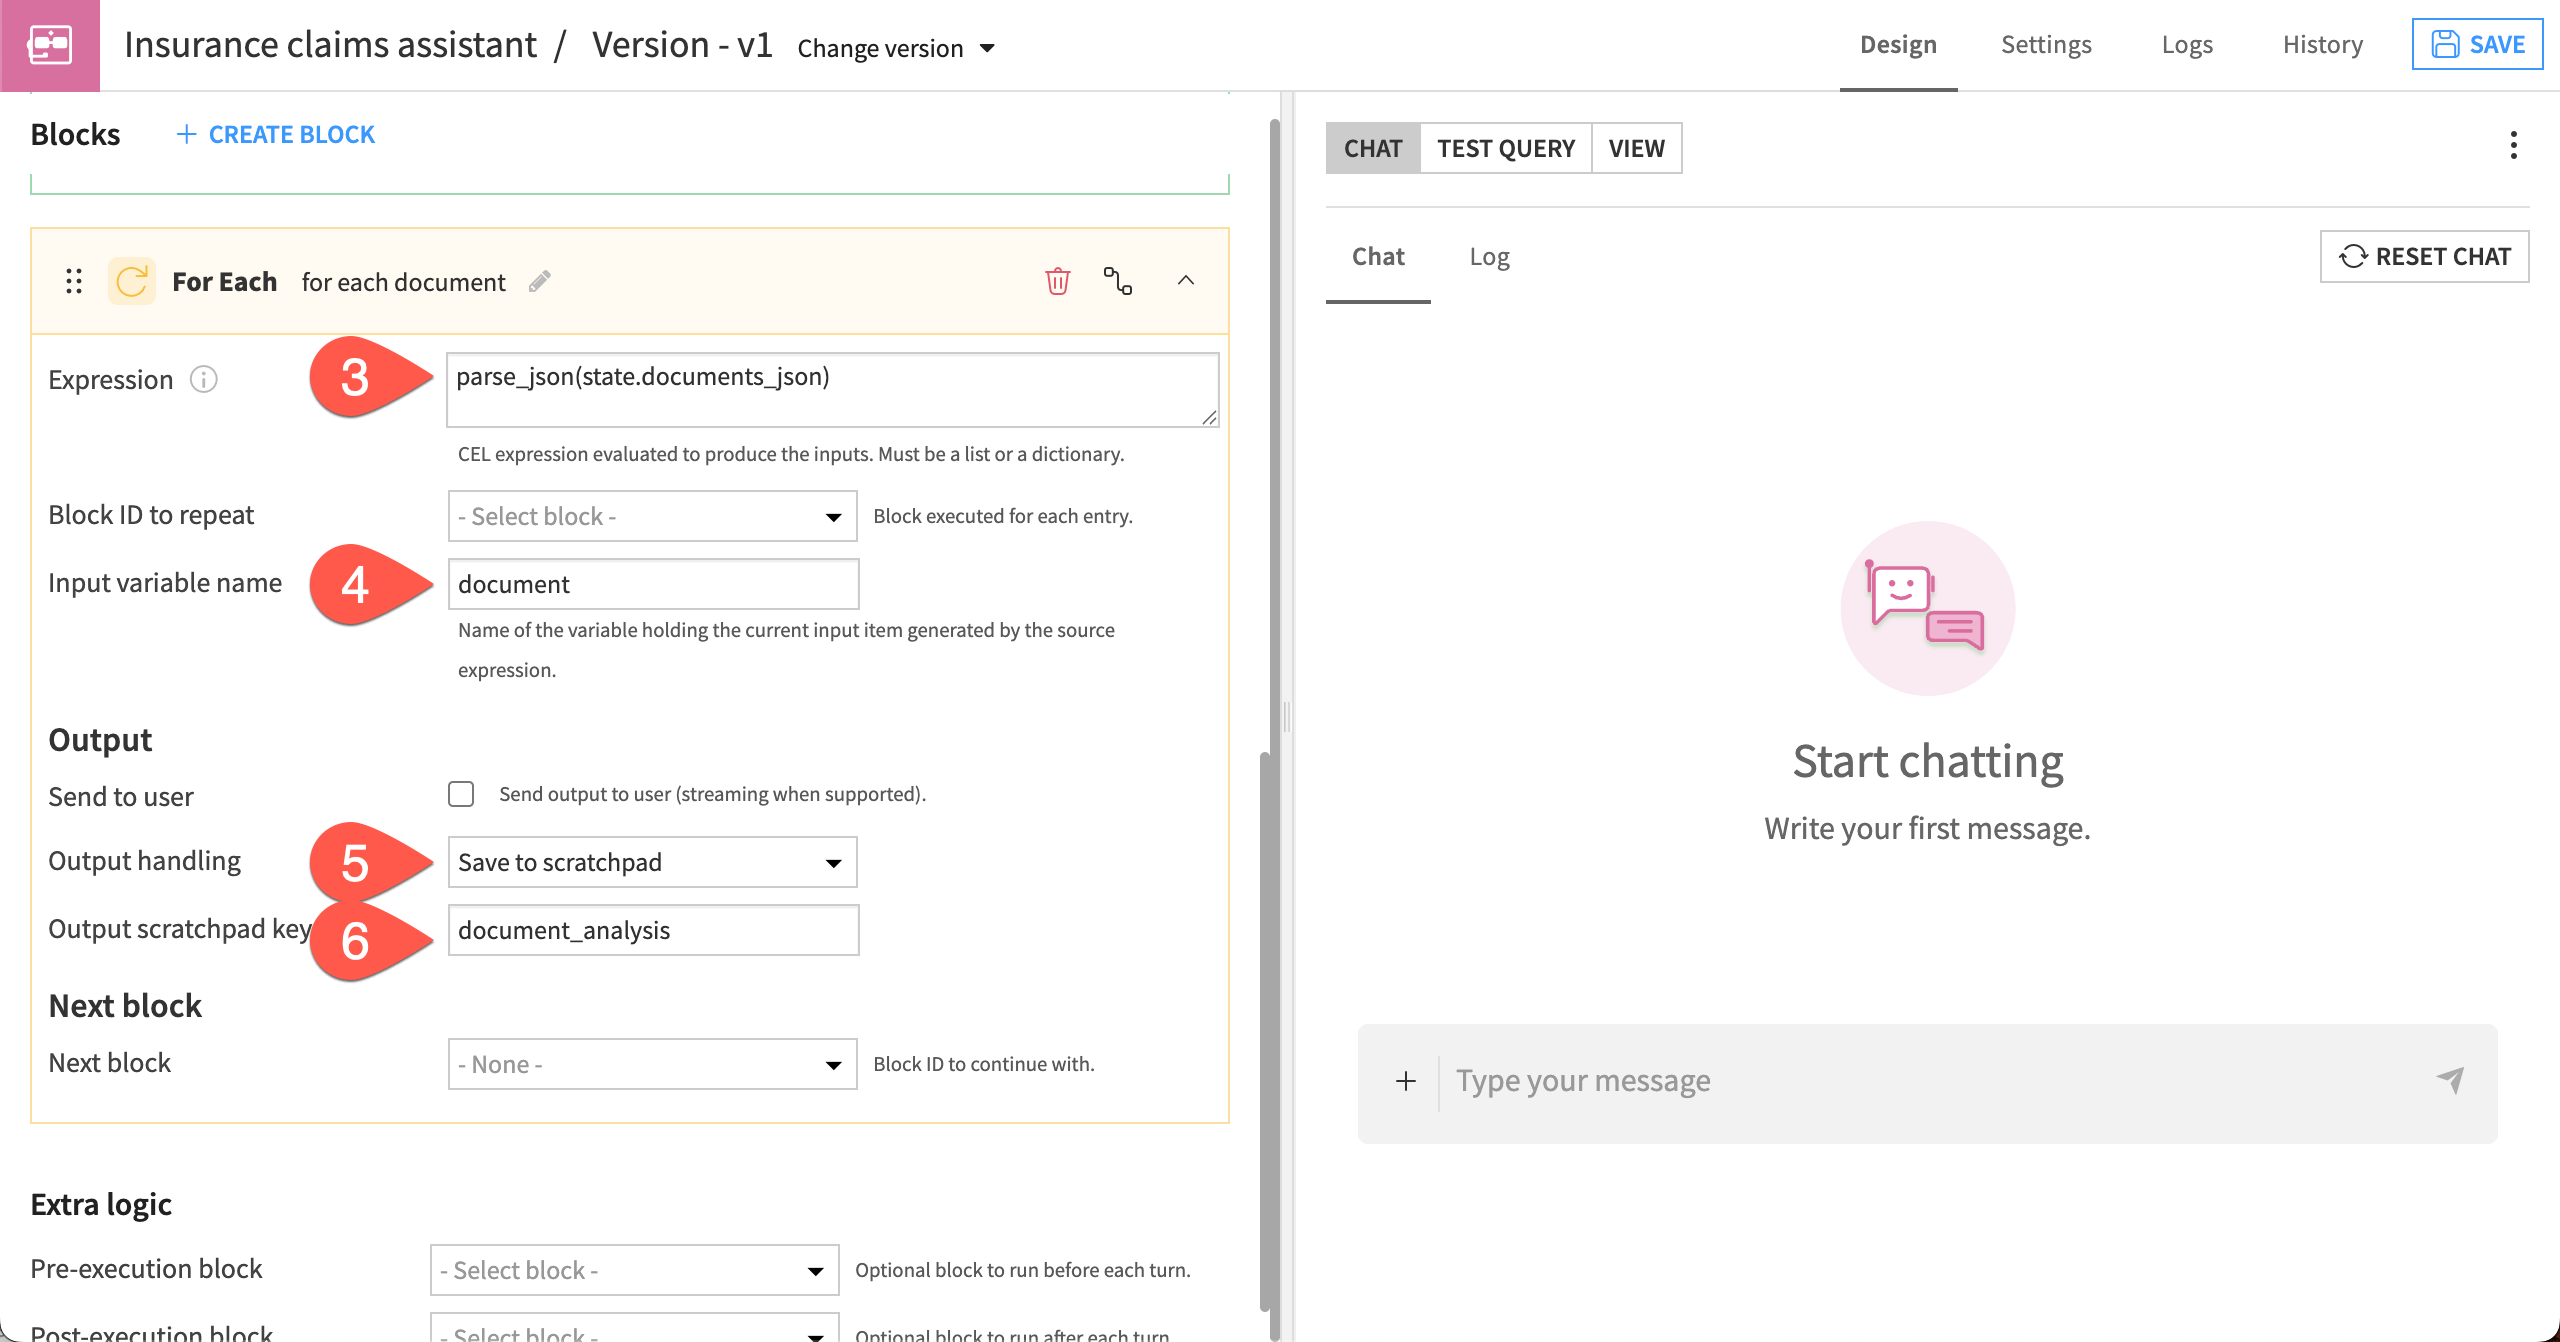The width and height of the screenshot is (2560, 1342).
Task: Open the Block ID to repeat selector
Action: tap(651, 515)
